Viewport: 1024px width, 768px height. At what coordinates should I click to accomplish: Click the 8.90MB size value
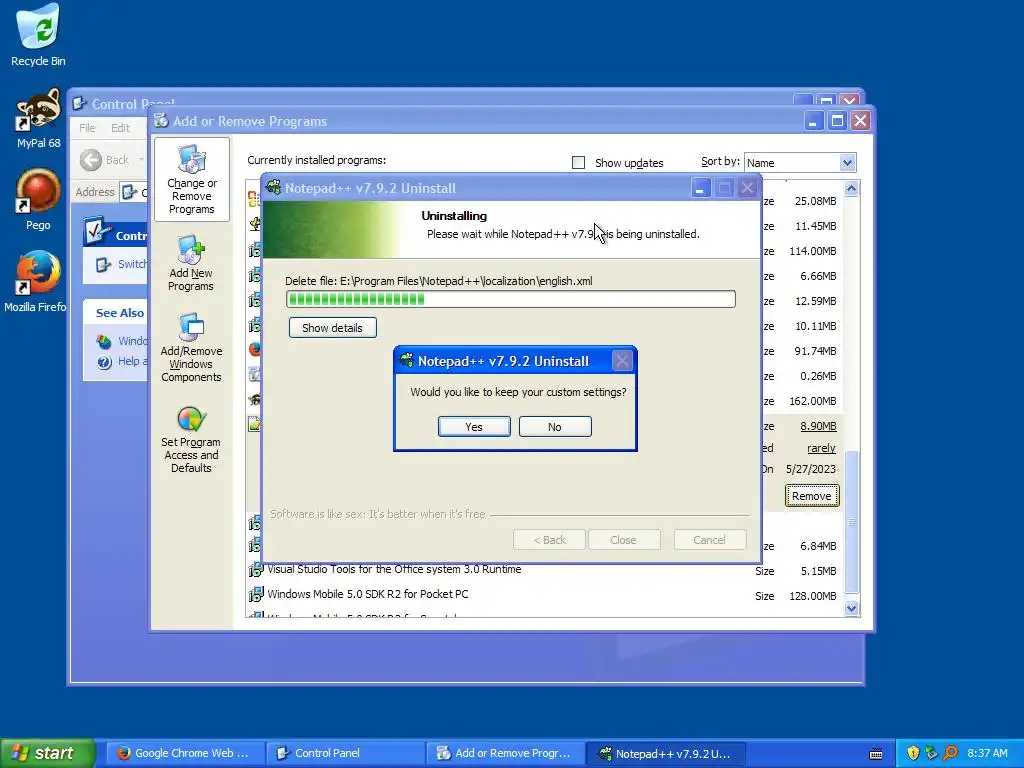coord(818,426)
